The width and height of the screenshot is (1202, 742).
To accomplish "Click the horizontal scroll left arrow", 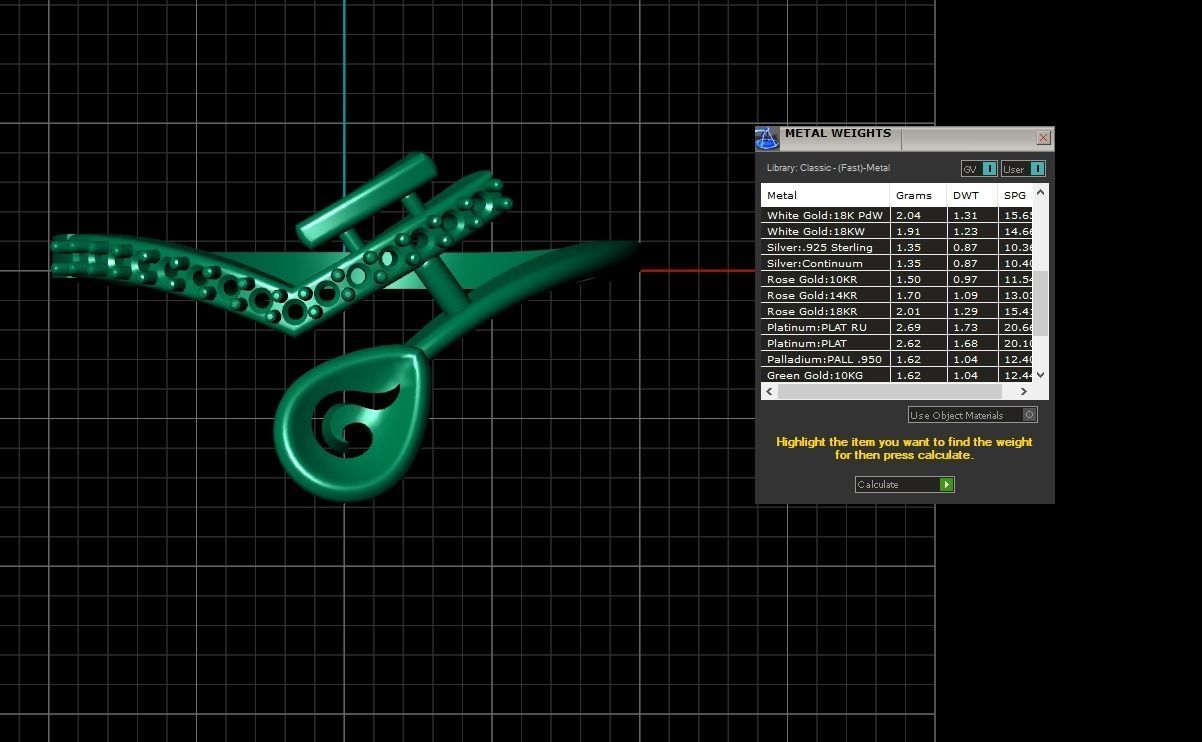I will pos(769,392).
